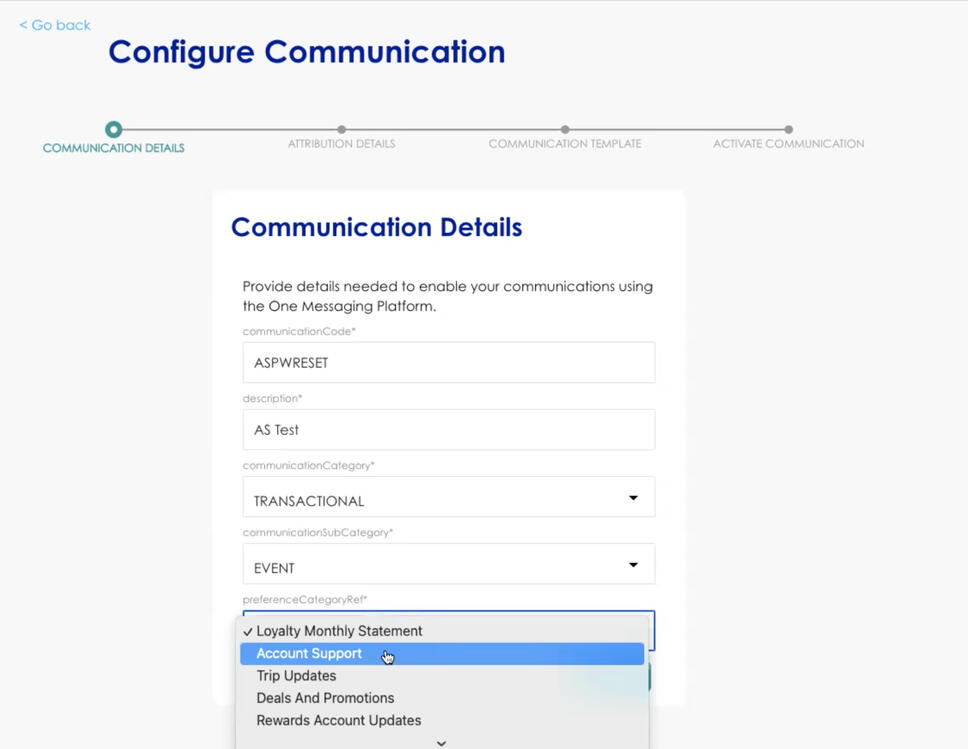
Task: Choose the checked Loyalty Monthly Statement option
Action: 339,631
